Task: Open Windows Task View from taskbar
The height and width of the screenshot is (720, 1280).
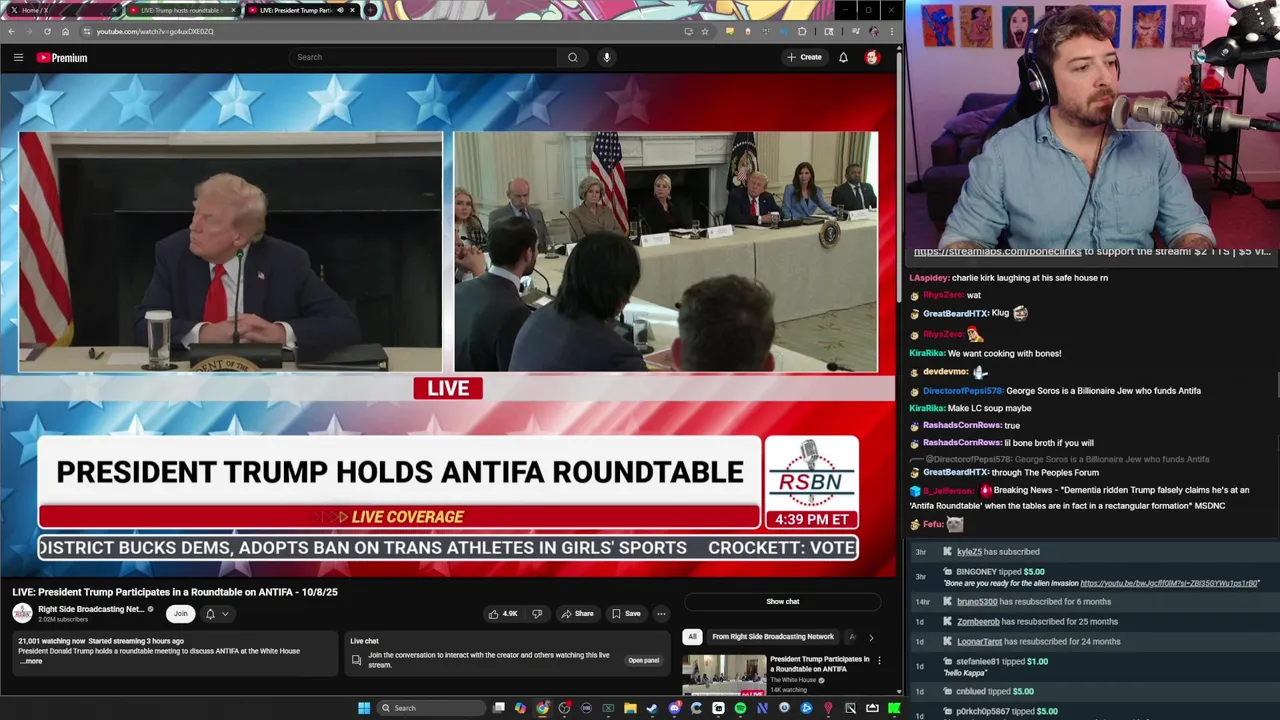Action: pyautogui.click(x=499, y=708)
